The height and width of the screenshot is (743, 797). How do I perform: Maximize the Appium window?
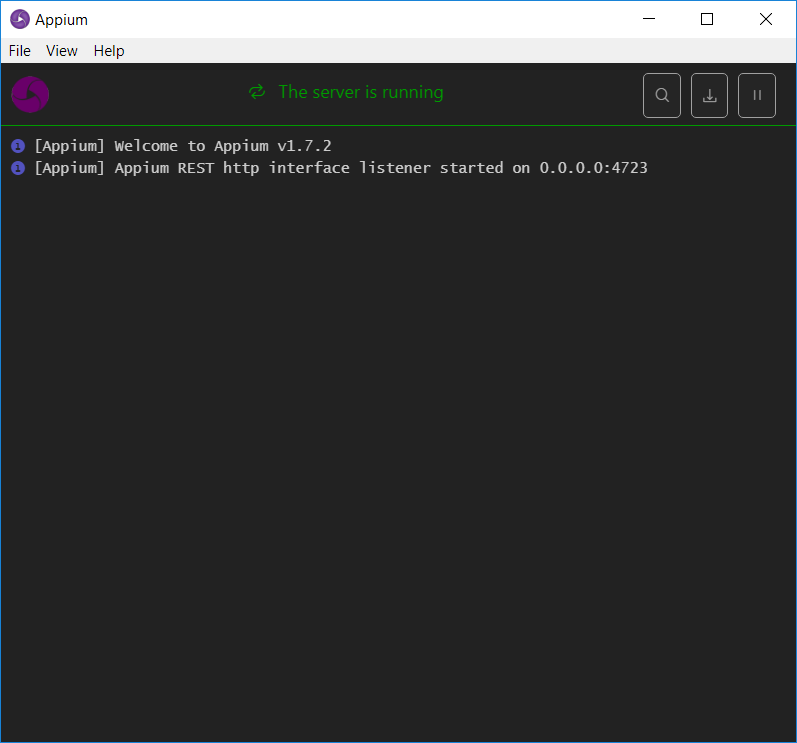[x=707, y=19]
